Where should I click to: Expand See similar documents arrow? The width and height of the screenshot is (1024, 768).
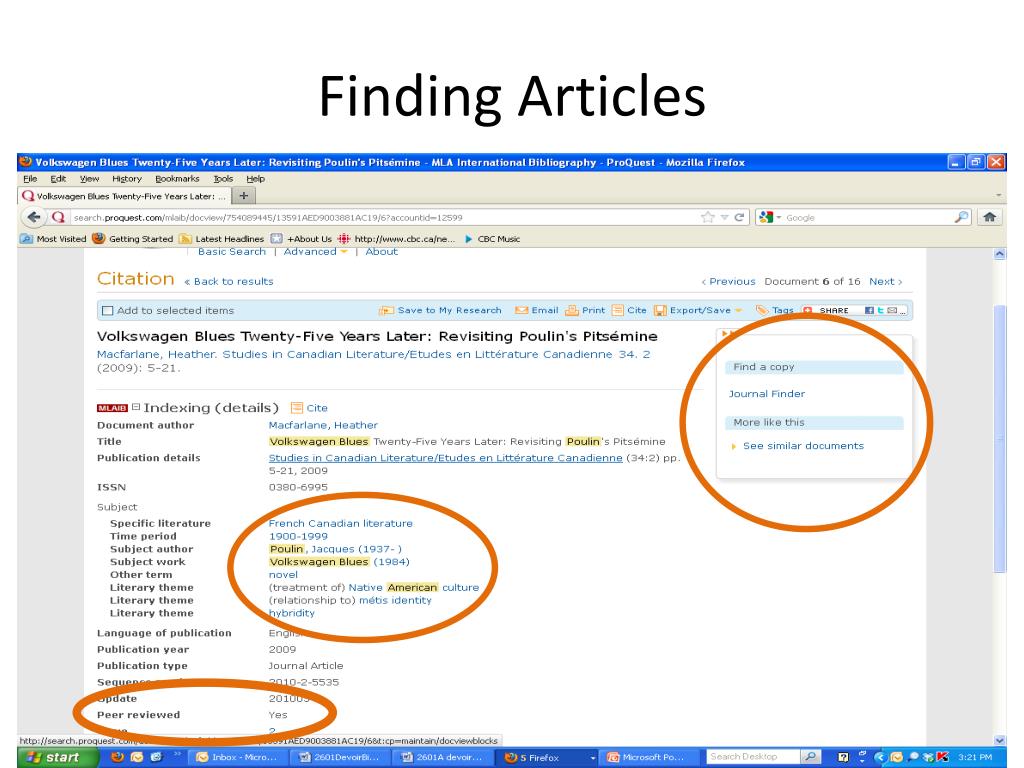click(x=733, y=446)
